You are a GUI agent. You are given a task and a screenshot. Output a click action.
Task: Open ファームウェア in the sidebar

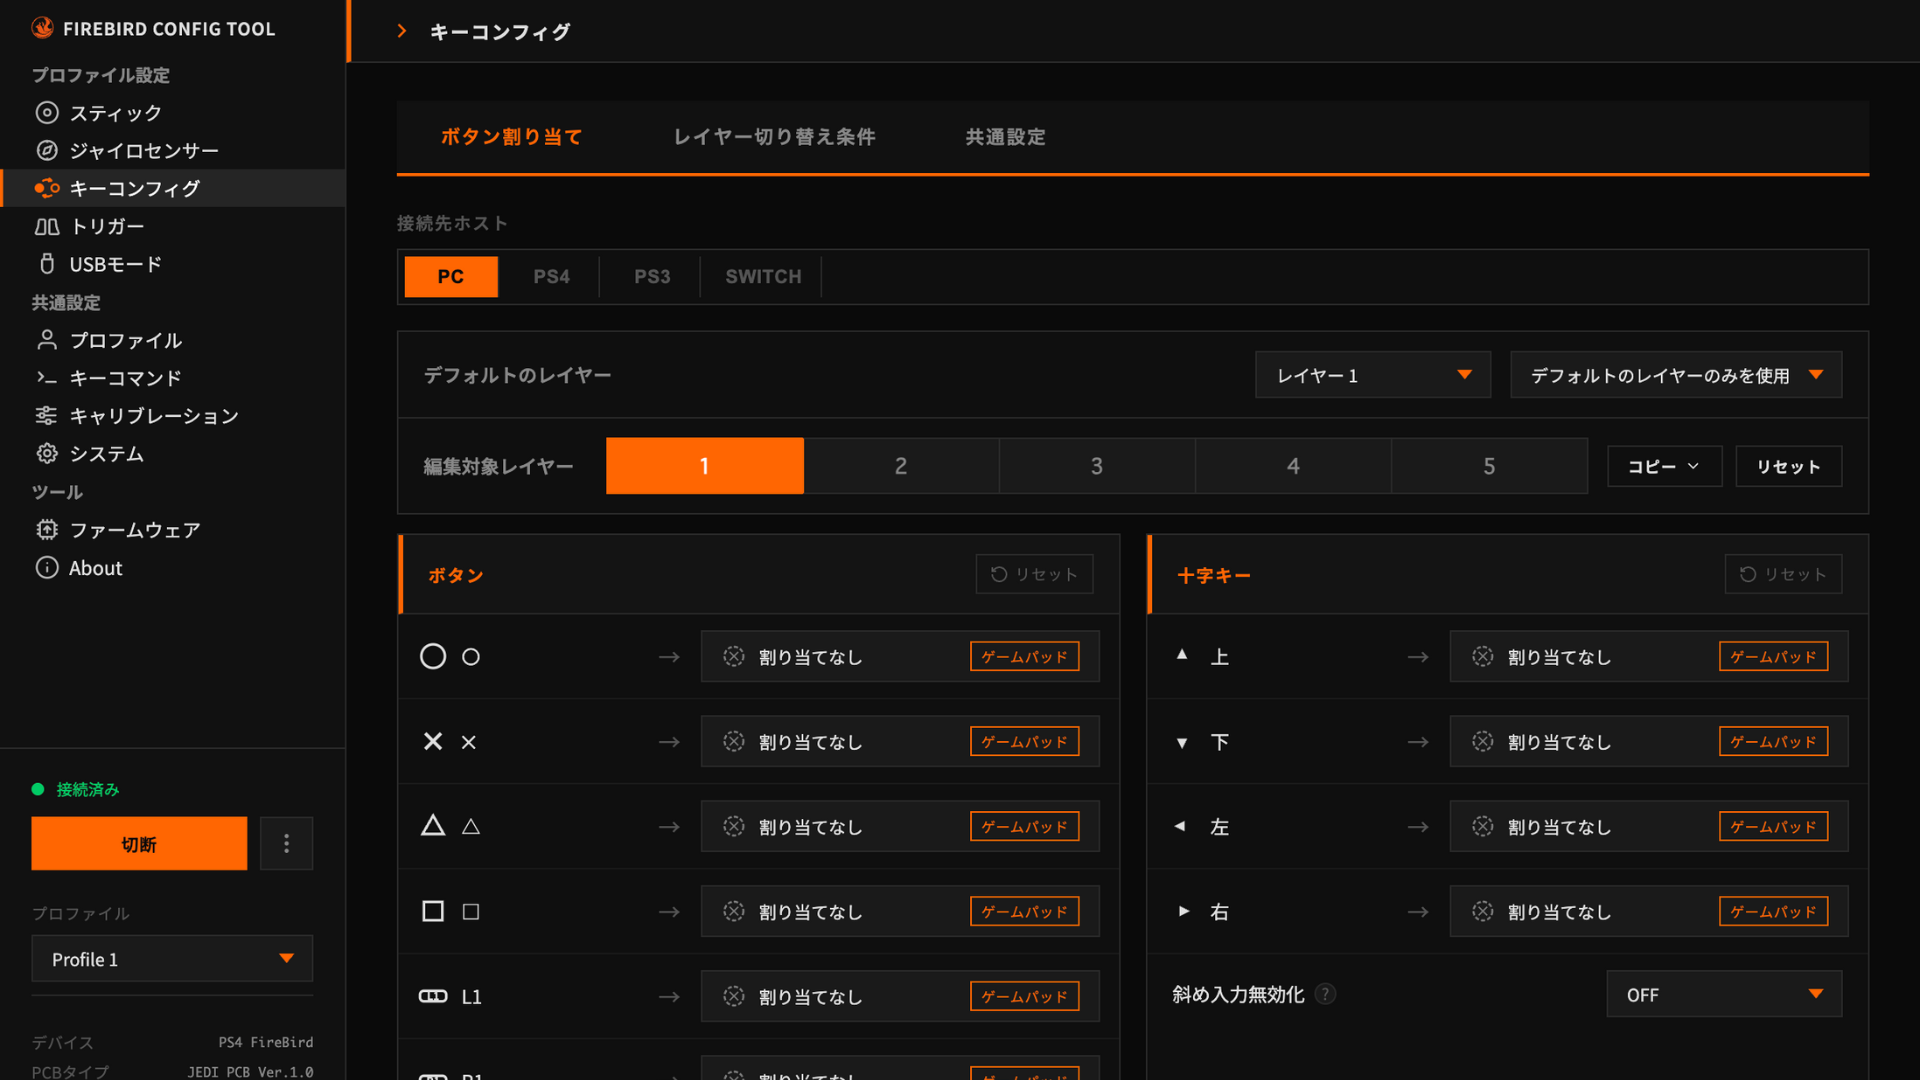(x=173, y=529)
